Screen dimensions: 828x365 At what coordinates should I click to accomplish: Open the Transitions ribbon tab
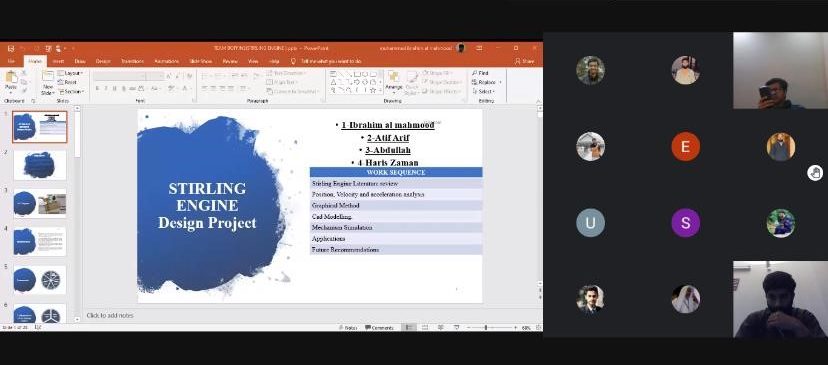tap(132, 61)
